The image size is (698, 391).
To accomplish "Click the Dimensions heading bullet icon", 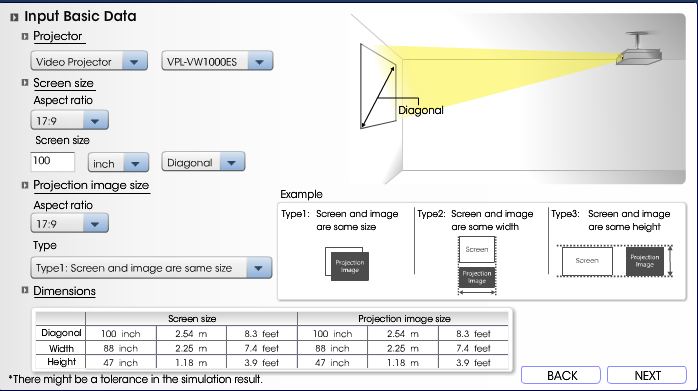I will point(25,290).
